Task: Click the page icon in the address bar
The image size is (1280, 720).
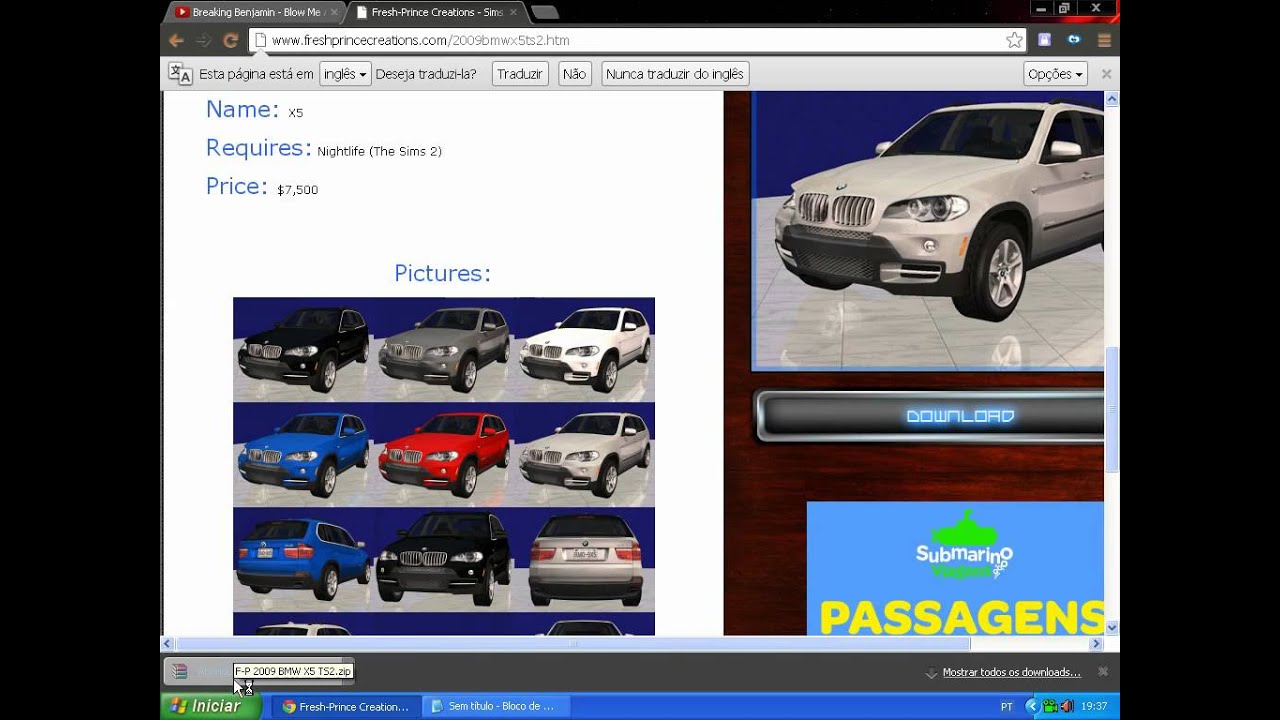Action: point(261,40)
